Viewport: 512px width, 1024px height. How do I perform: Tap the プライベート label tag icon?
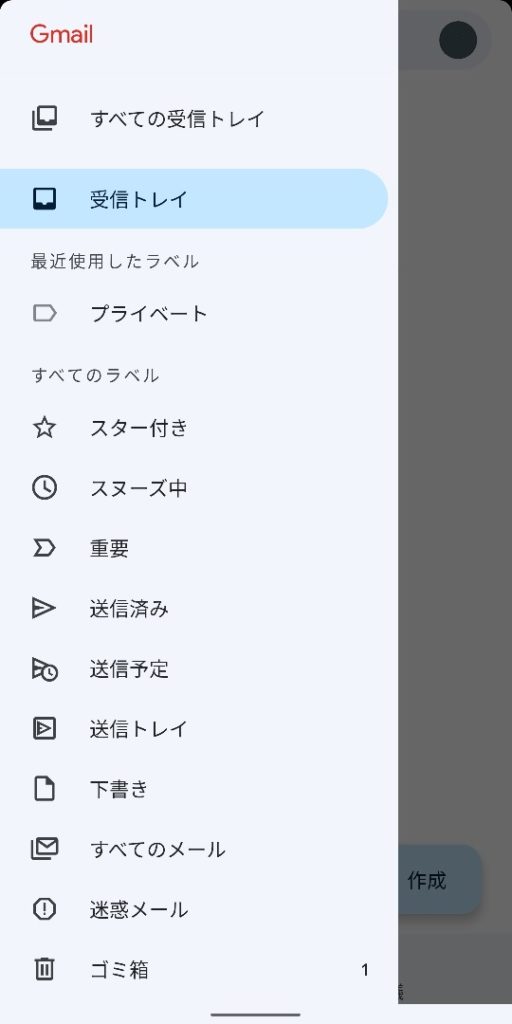[x=44, y=313]
